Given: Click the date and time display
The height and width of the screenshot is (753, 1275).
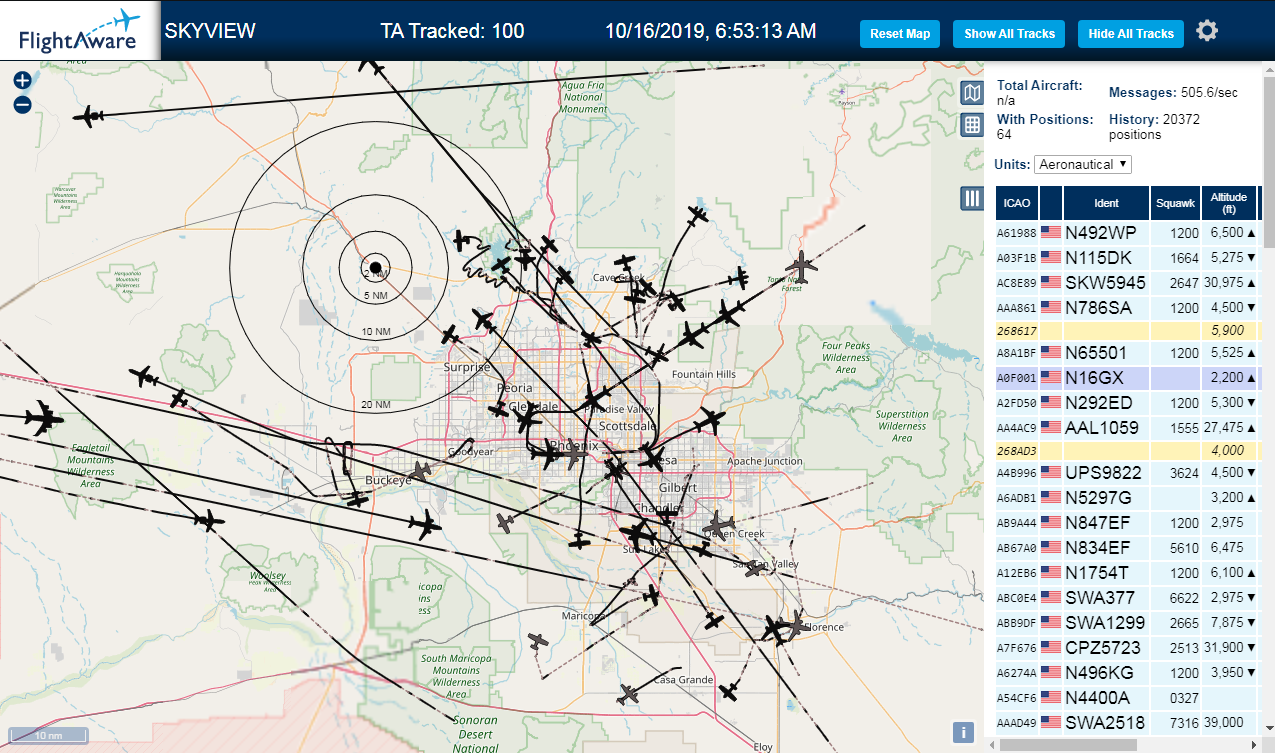Looking at the screenshot, I should [710, 31].
